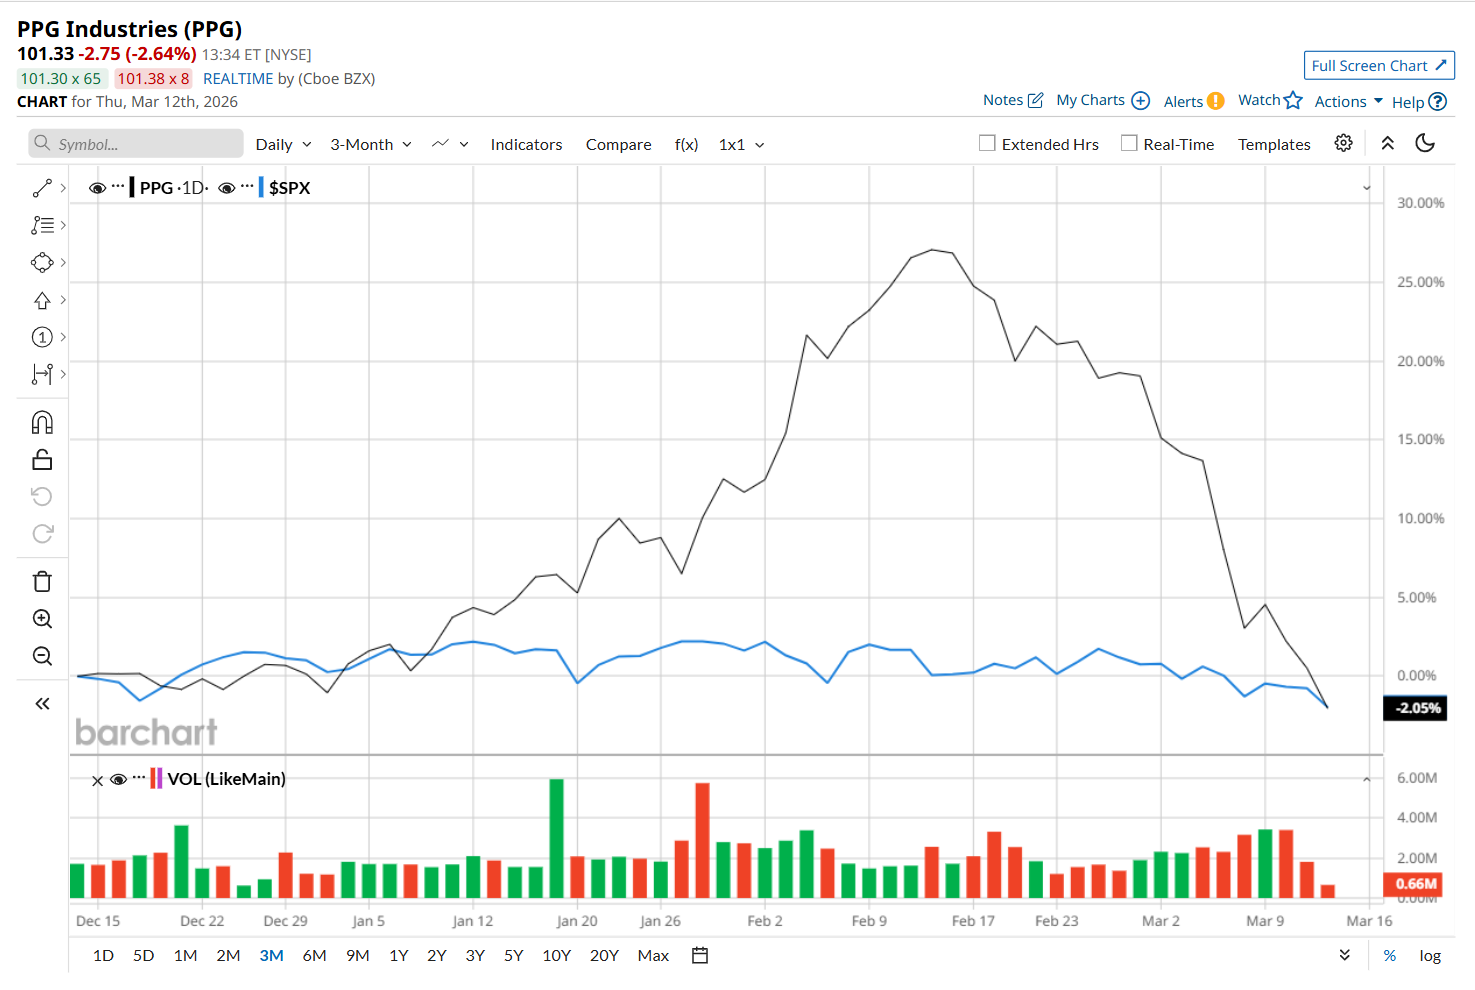This screenshot has height=990, width=1475.
Task: Expand the trend line tool submenu arrow
Action: [63, 188]
